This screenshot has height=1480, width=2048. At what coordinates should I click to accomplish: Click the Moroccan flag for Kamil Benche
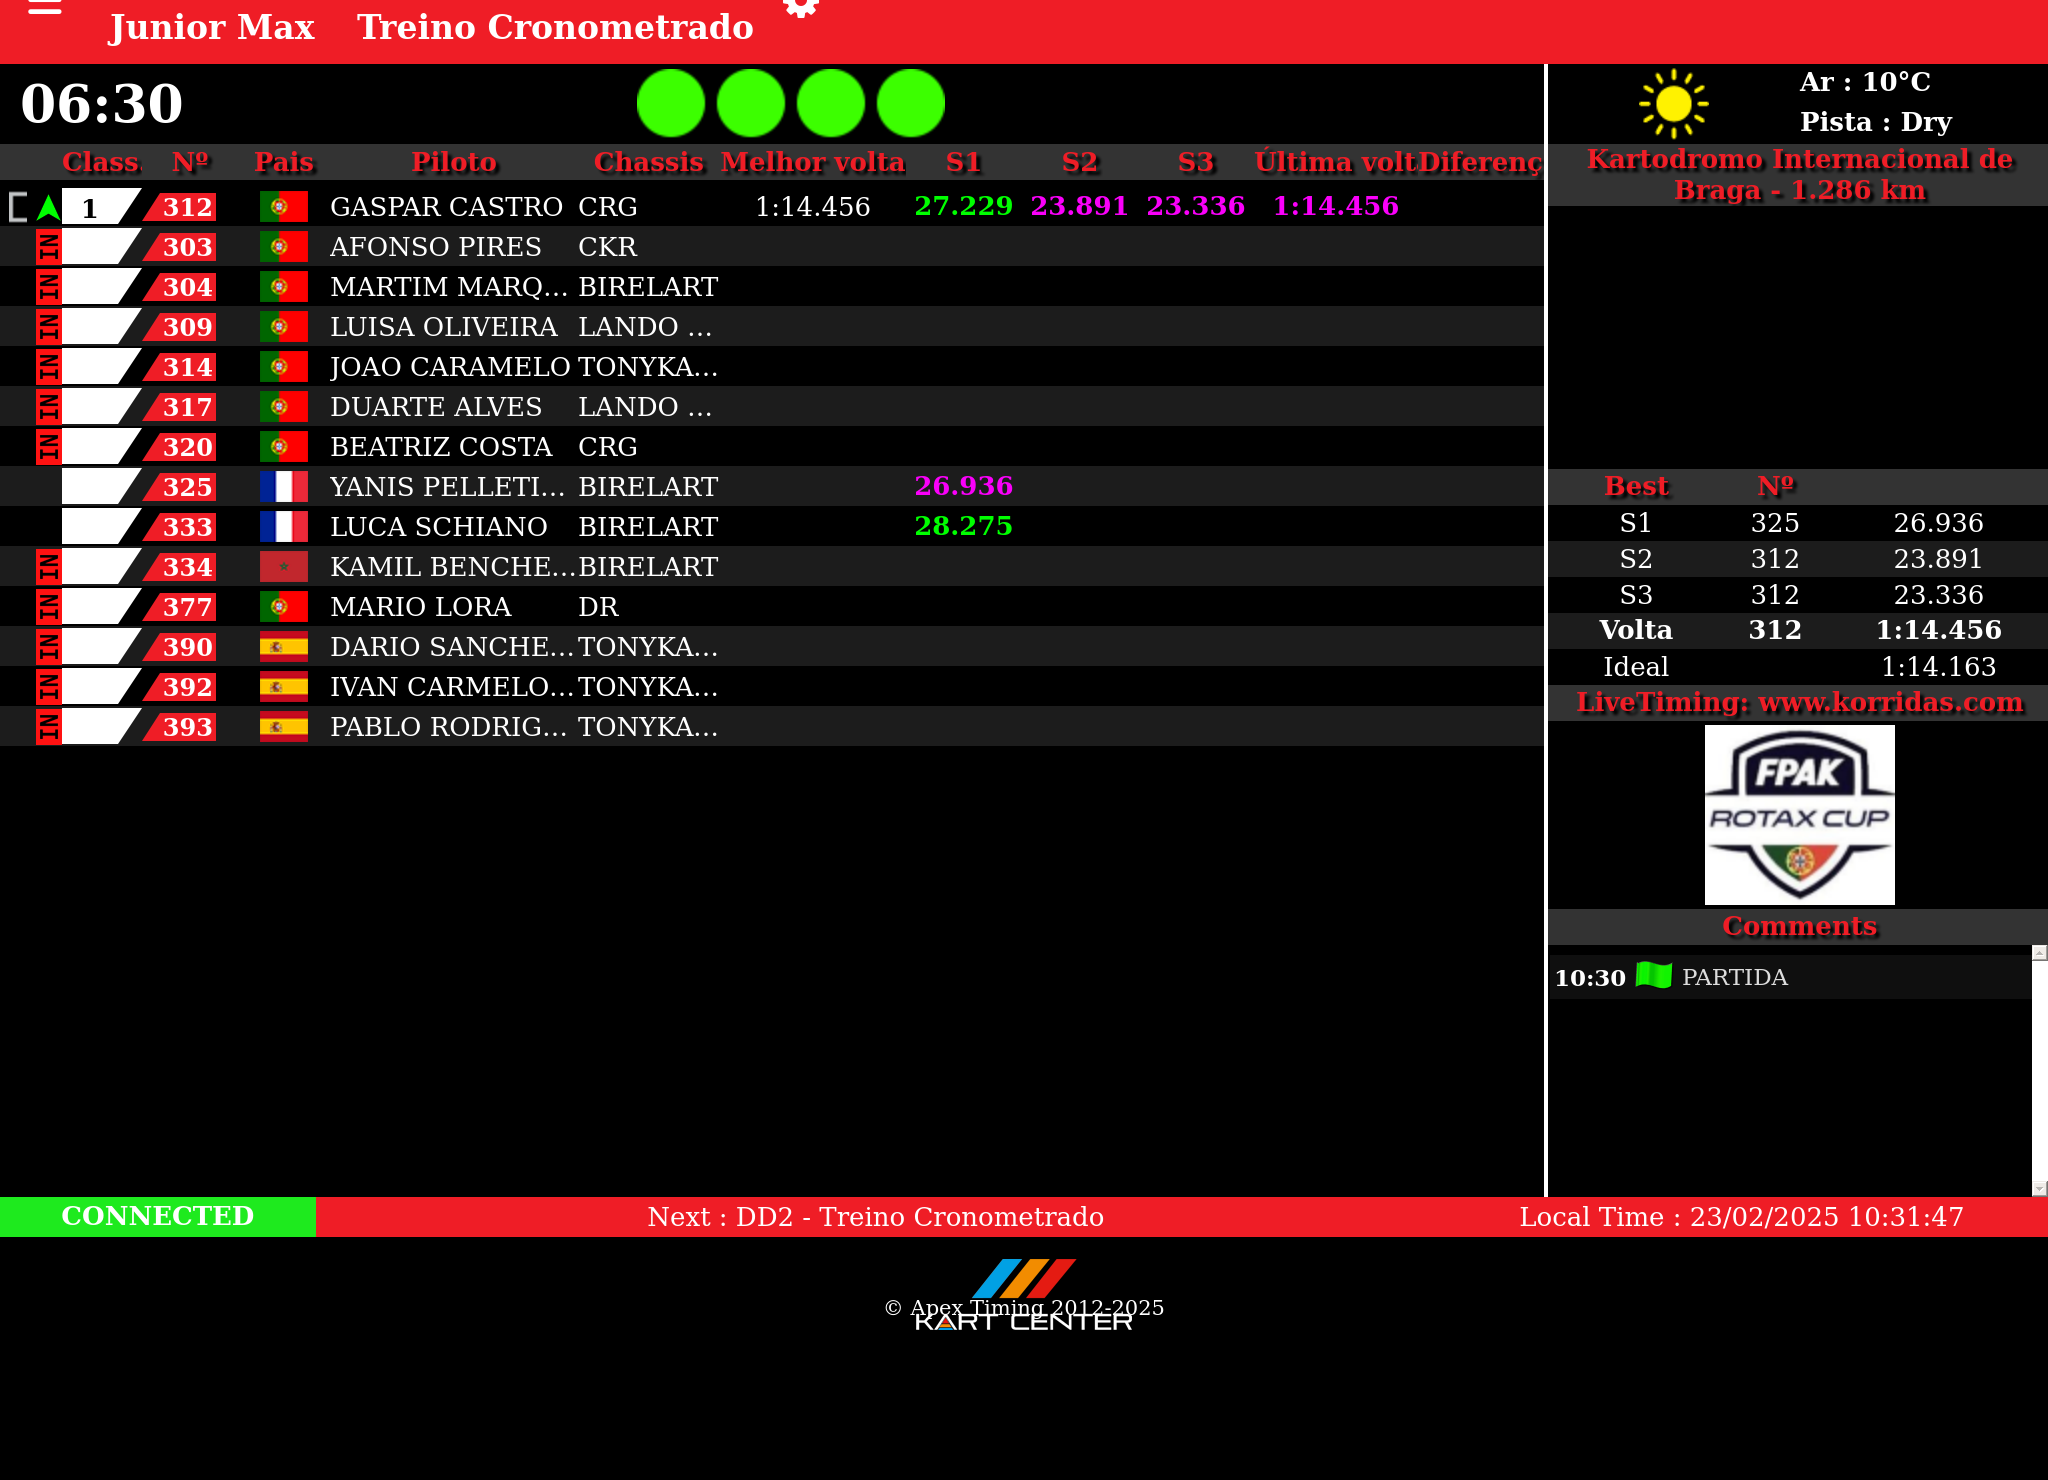[x=283, y=567]
